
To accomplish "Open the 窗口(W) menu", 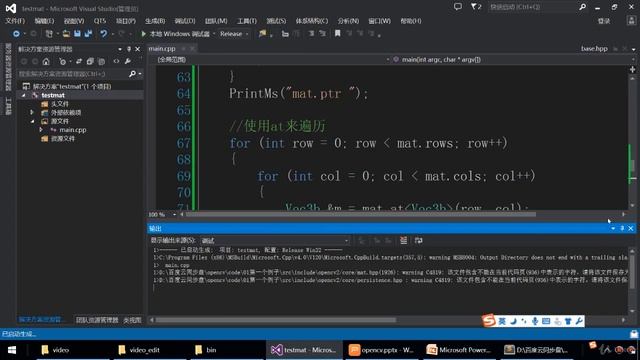I will pos(379,21).
